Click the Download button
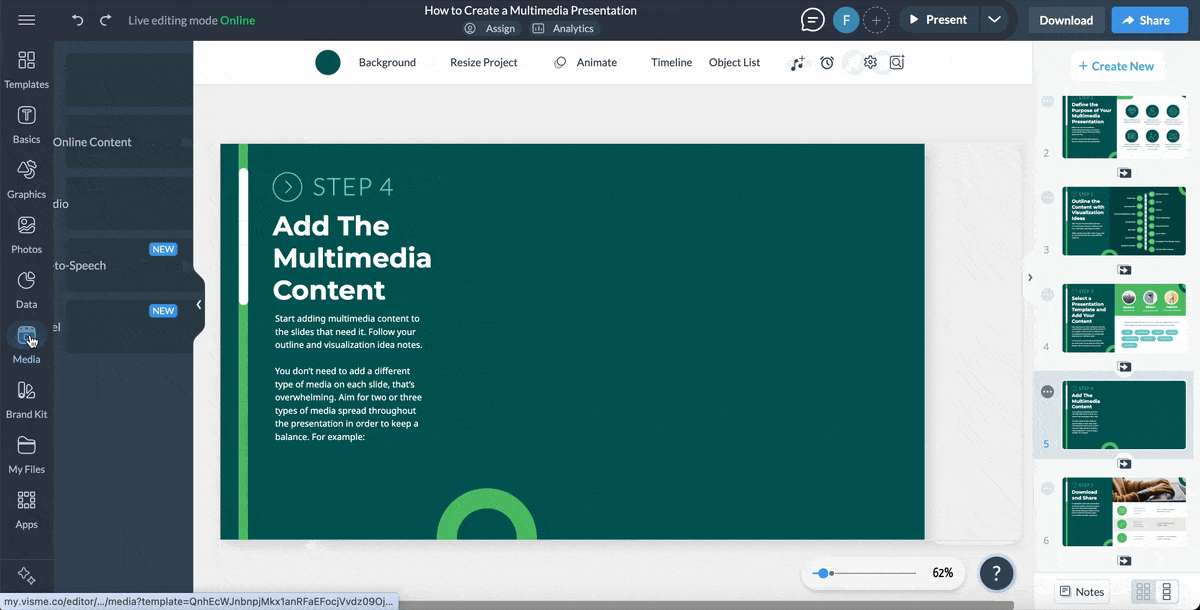Image resolution: width=1200 pixels, height=610 pixels. click(x=1066, y=20)
